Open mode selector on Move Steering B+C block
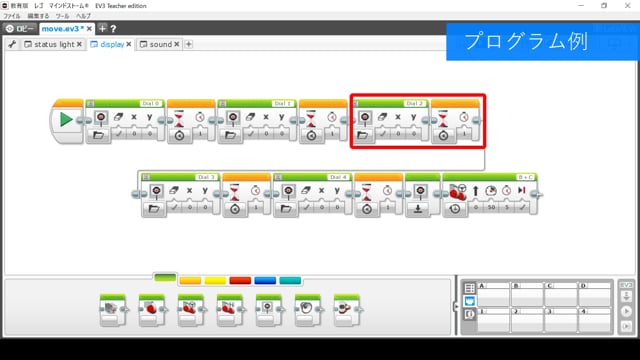Image resolution: width=640 pixels, height=360 pixels. click(455, 209)
